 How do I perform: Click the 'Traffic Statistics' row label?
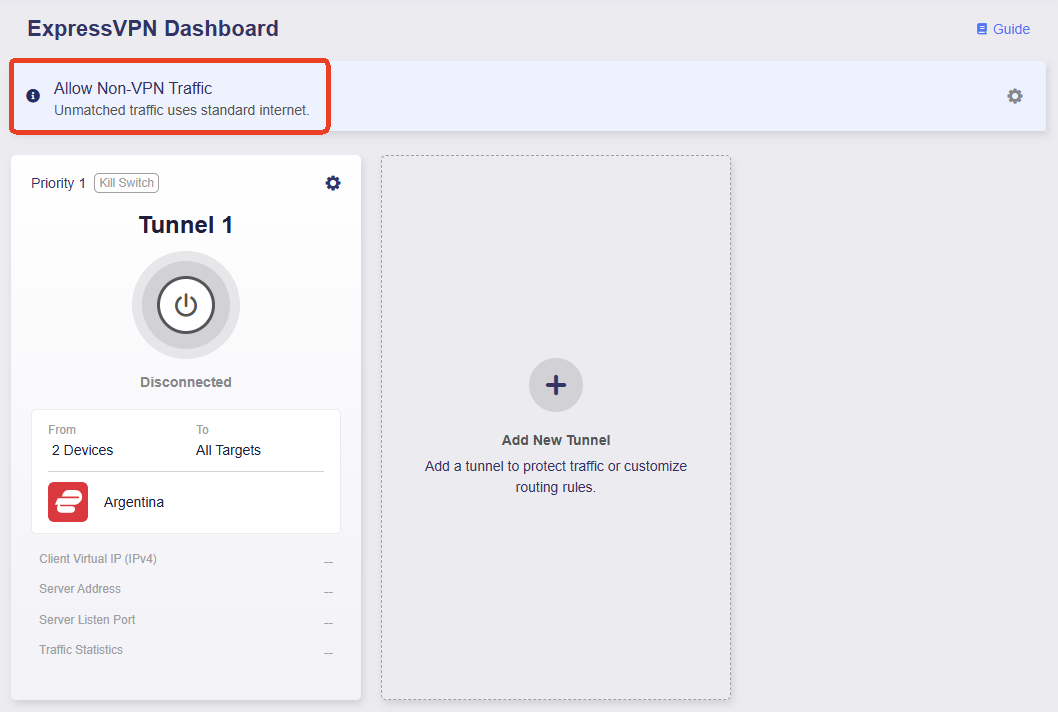81,650
